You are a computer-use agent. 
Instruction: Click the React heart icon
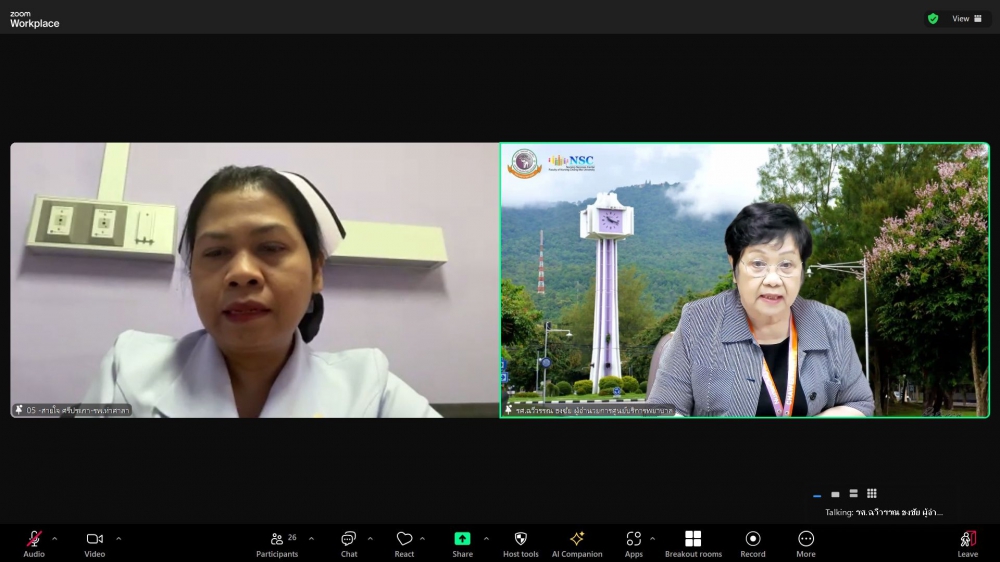tap(404, 539)
